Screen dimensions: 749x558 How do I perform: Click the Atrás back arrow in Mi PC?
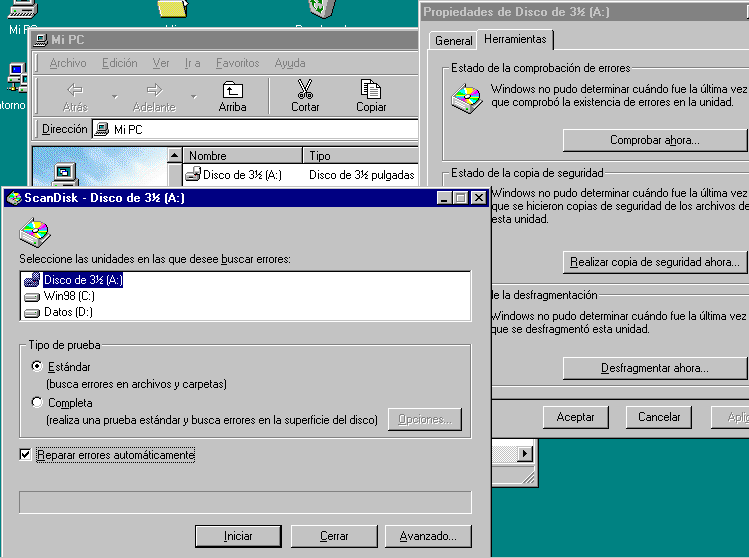click(x=75, y=89)
